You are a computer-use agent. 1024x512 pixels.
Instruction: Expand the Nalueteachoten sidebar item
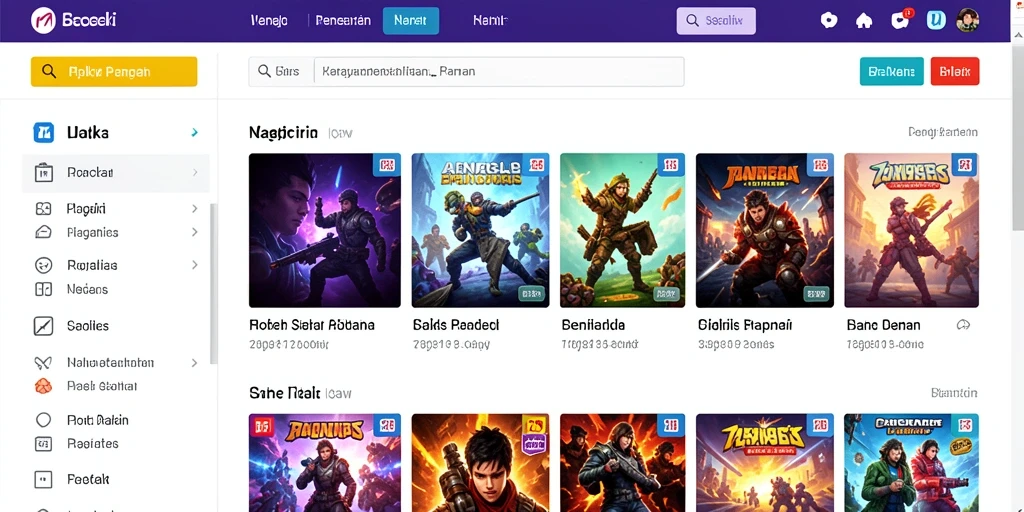coord(195,362)
